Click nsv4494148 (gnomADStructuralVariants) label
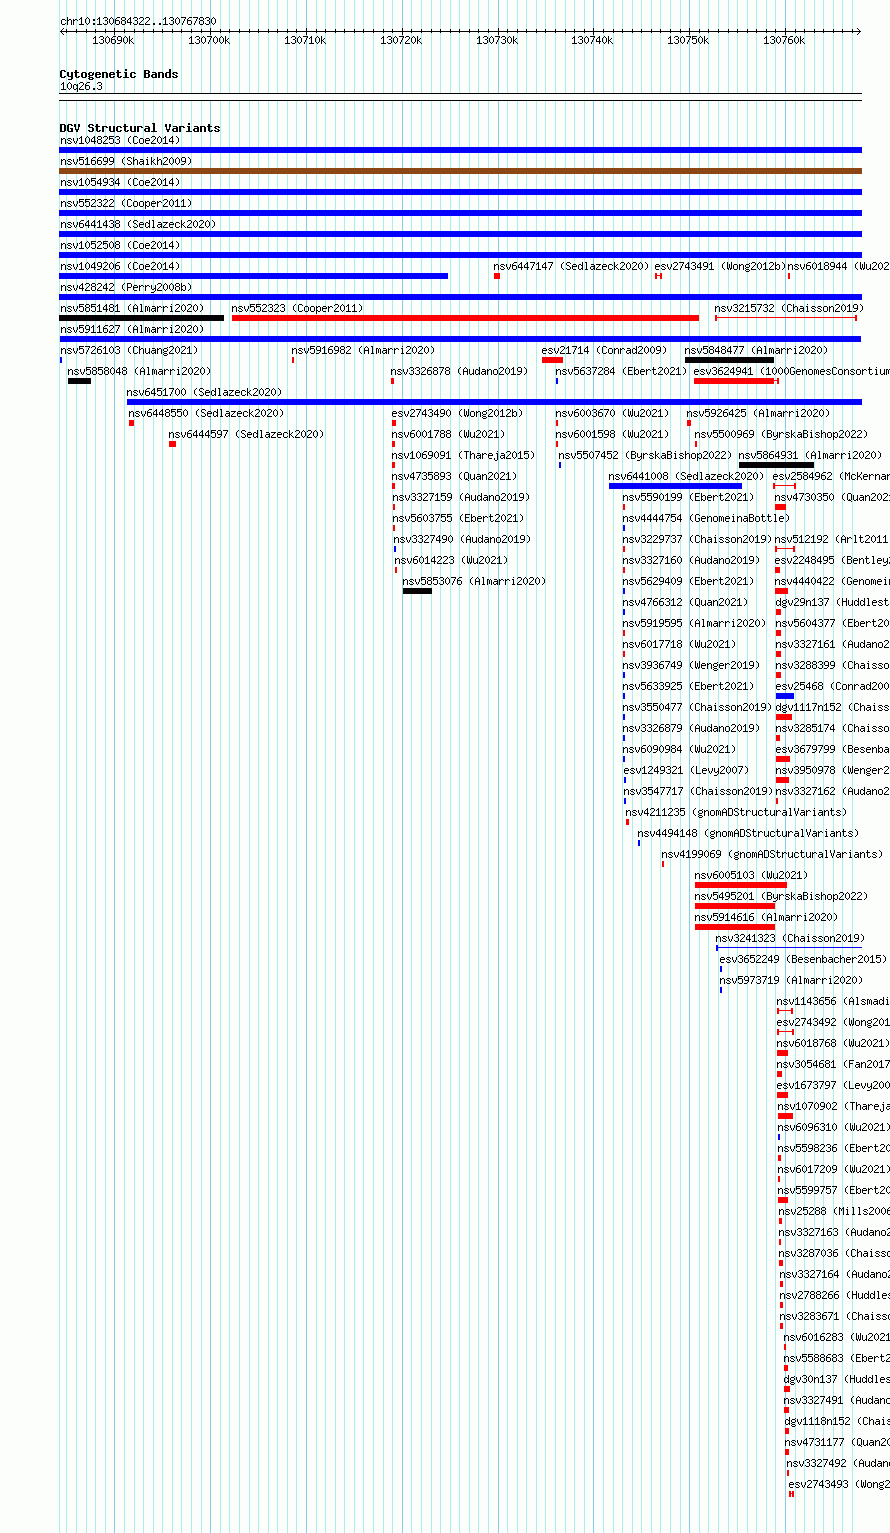Image resolution: width=890 pixels, height=1533 pixels. (748, 833)
